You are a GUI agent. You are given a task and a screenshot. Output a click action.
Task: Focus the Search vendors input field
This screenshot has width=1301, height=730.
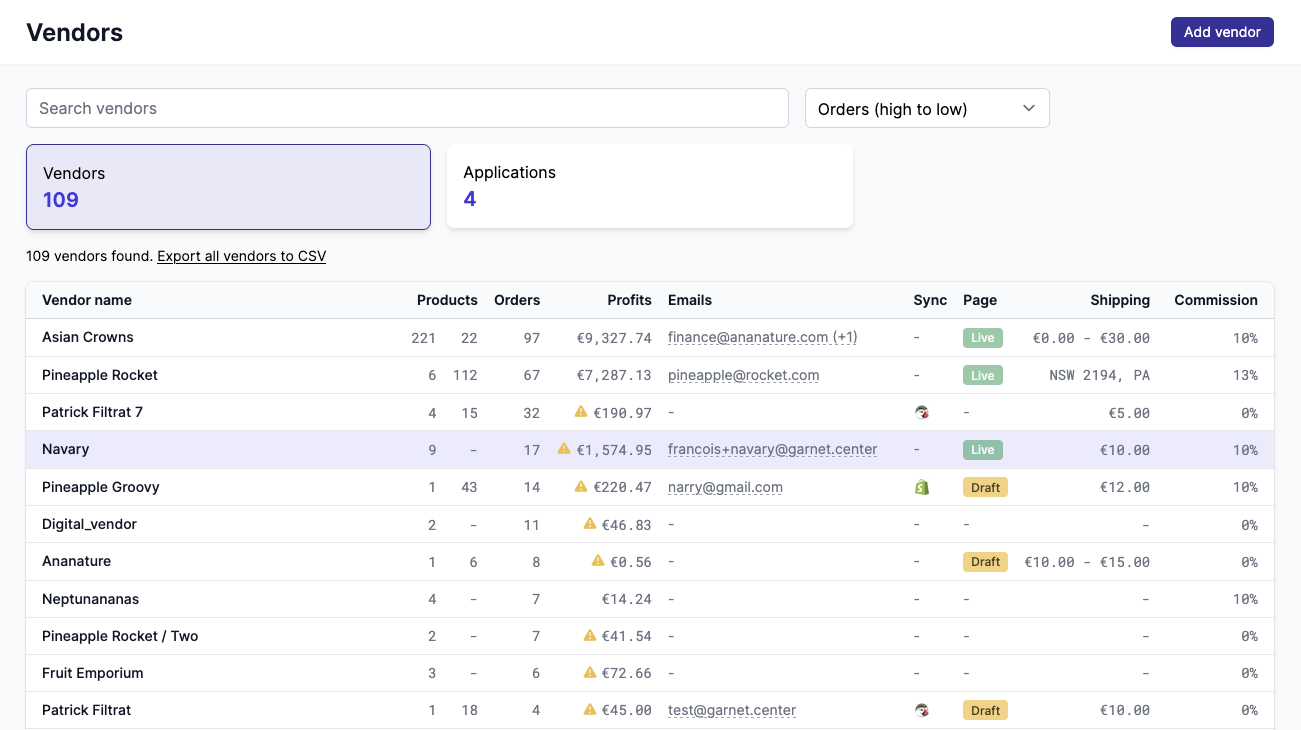click(x=407, y=108)
